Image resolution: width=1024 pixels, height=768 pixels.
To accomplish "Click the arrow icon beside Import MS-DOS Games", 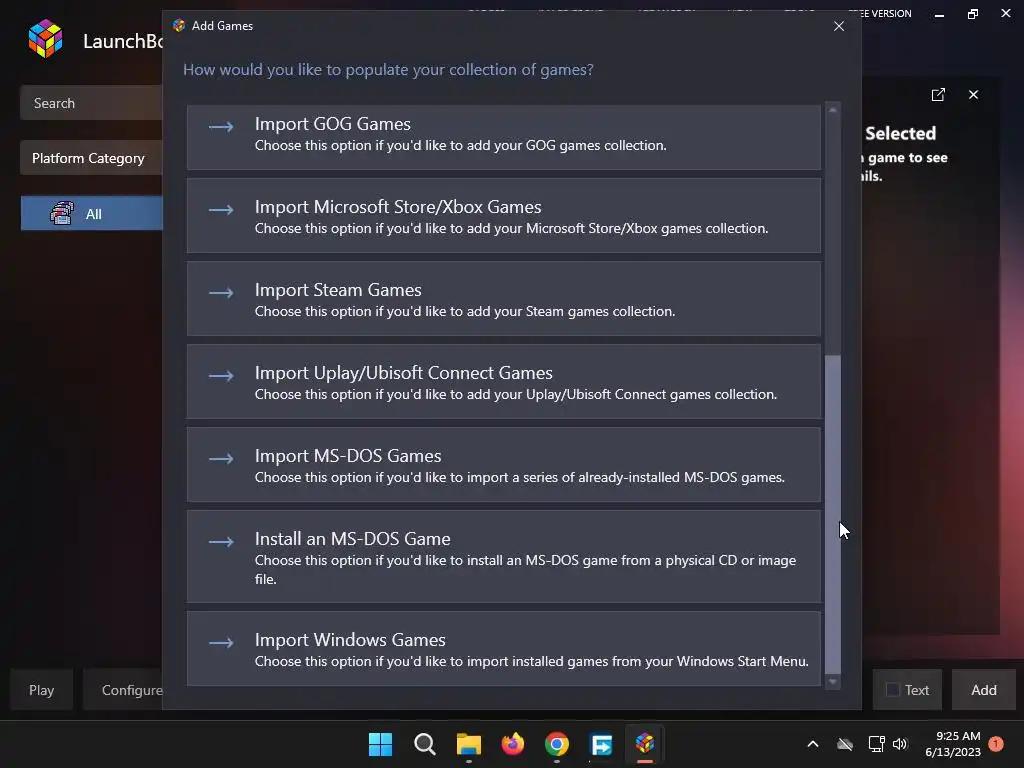I will (x=221, y=458).
